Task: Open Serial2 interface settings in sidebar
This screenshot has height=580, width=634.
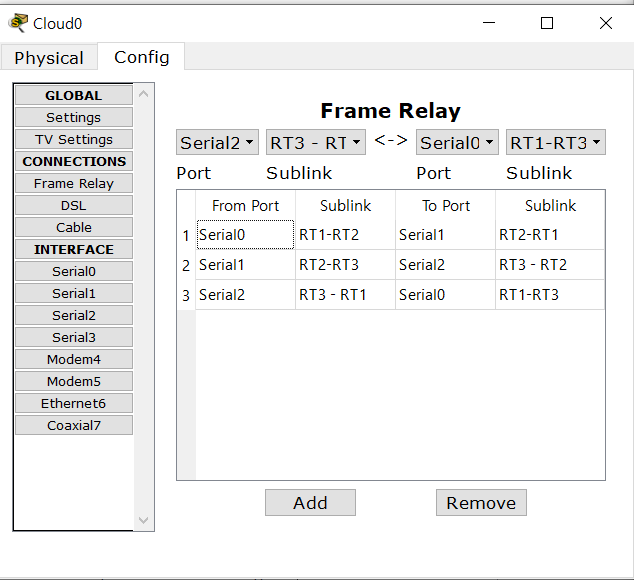Action: [x=74, y=315]
